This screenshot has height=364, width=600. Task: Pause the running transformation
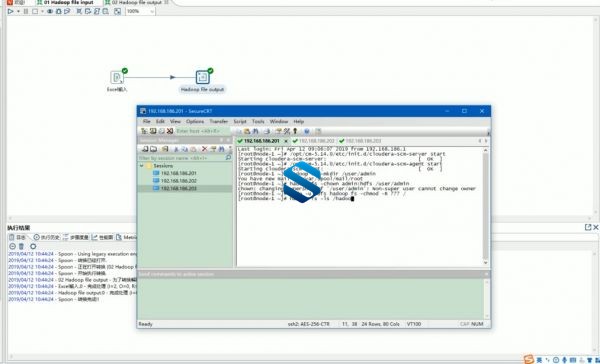click(x=26, y=11)
